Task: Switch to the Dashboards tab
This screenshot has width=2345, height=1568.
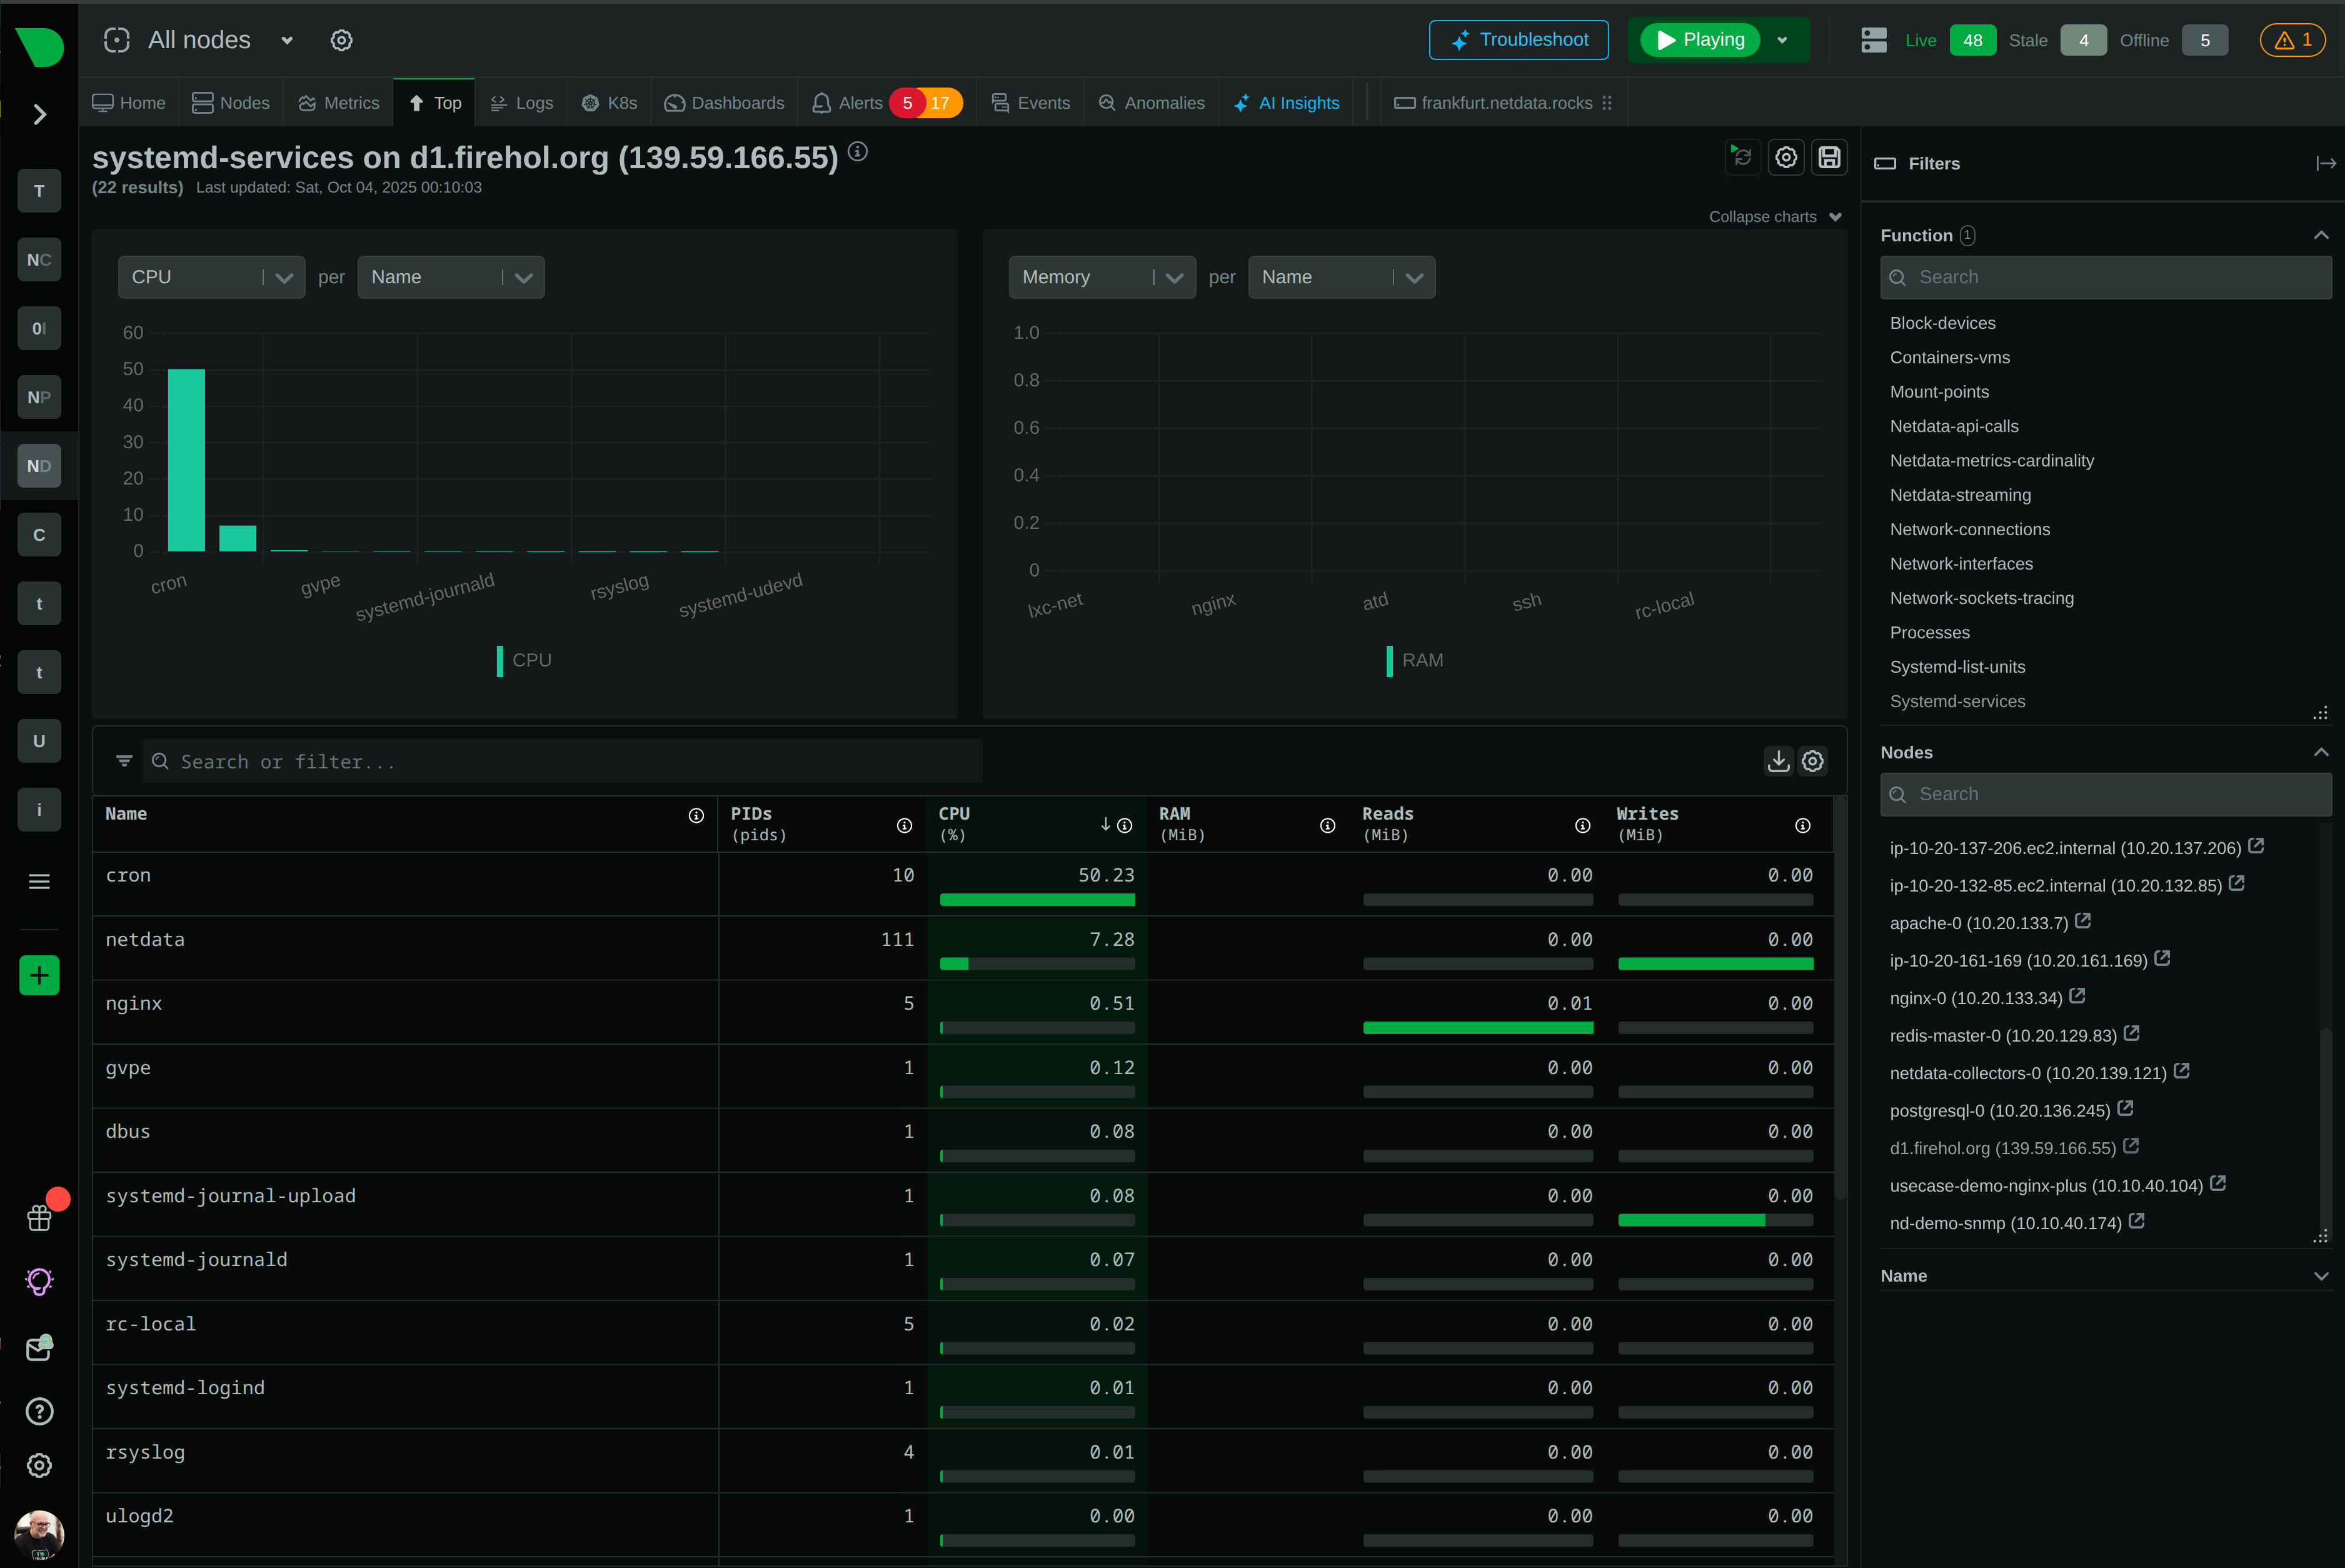Action: tap(724, 102)
